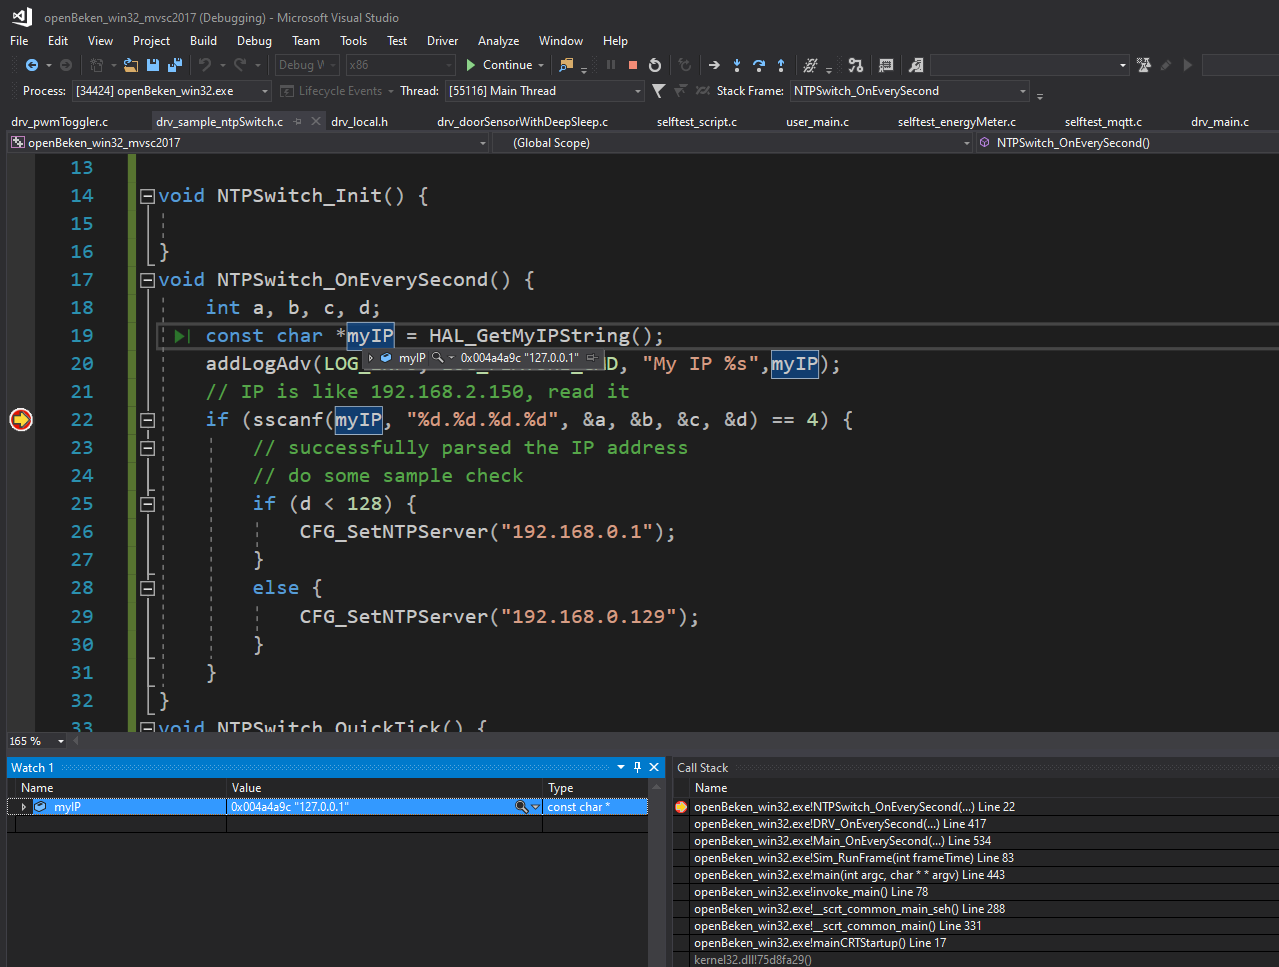Collapse the NTPSwitch_Init function body
Screen dimensions: 1279x967
tap(147, 195)
